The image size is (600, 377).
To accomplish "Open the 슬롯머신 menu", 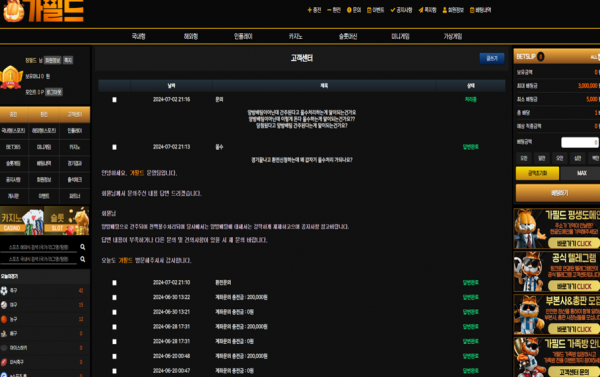I will coord(348,36).
